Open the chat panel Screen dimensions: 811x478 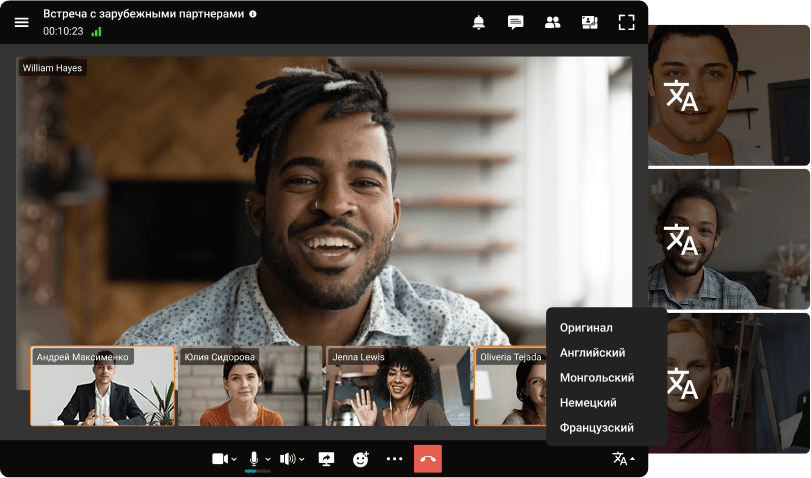[515, 22]
